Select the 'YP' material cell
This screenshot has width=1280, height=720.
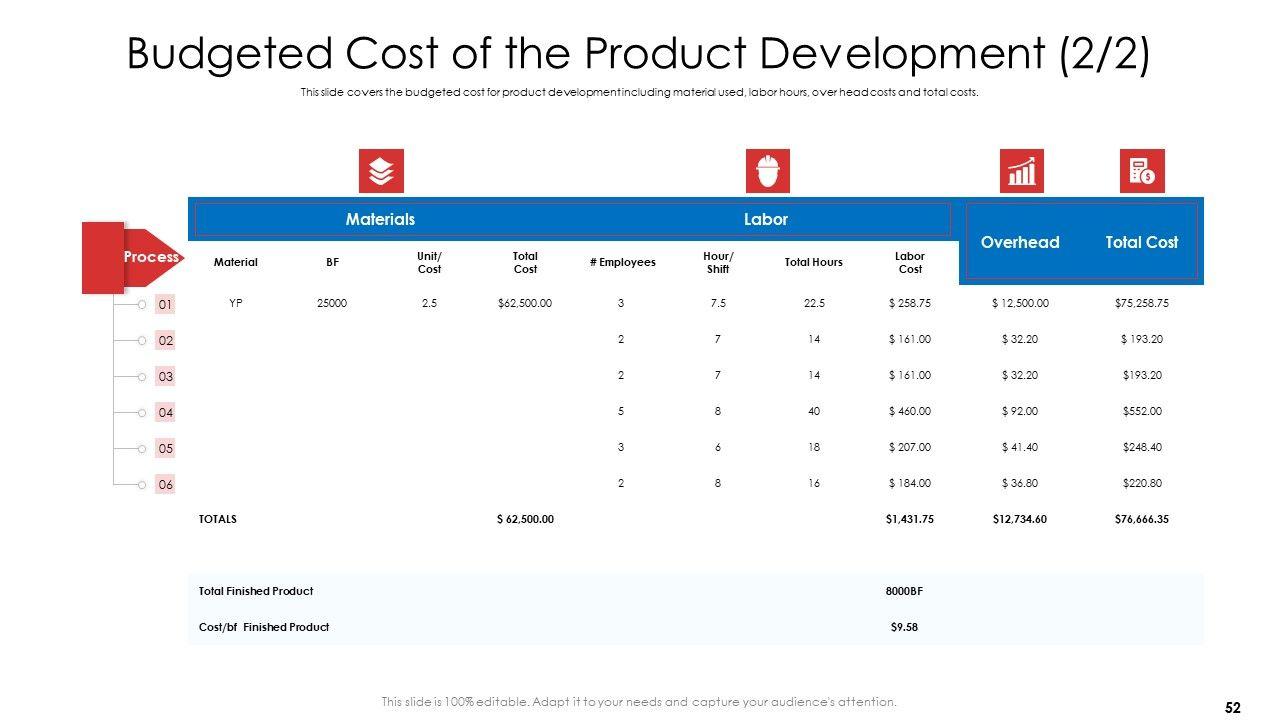tap(236, 303)
